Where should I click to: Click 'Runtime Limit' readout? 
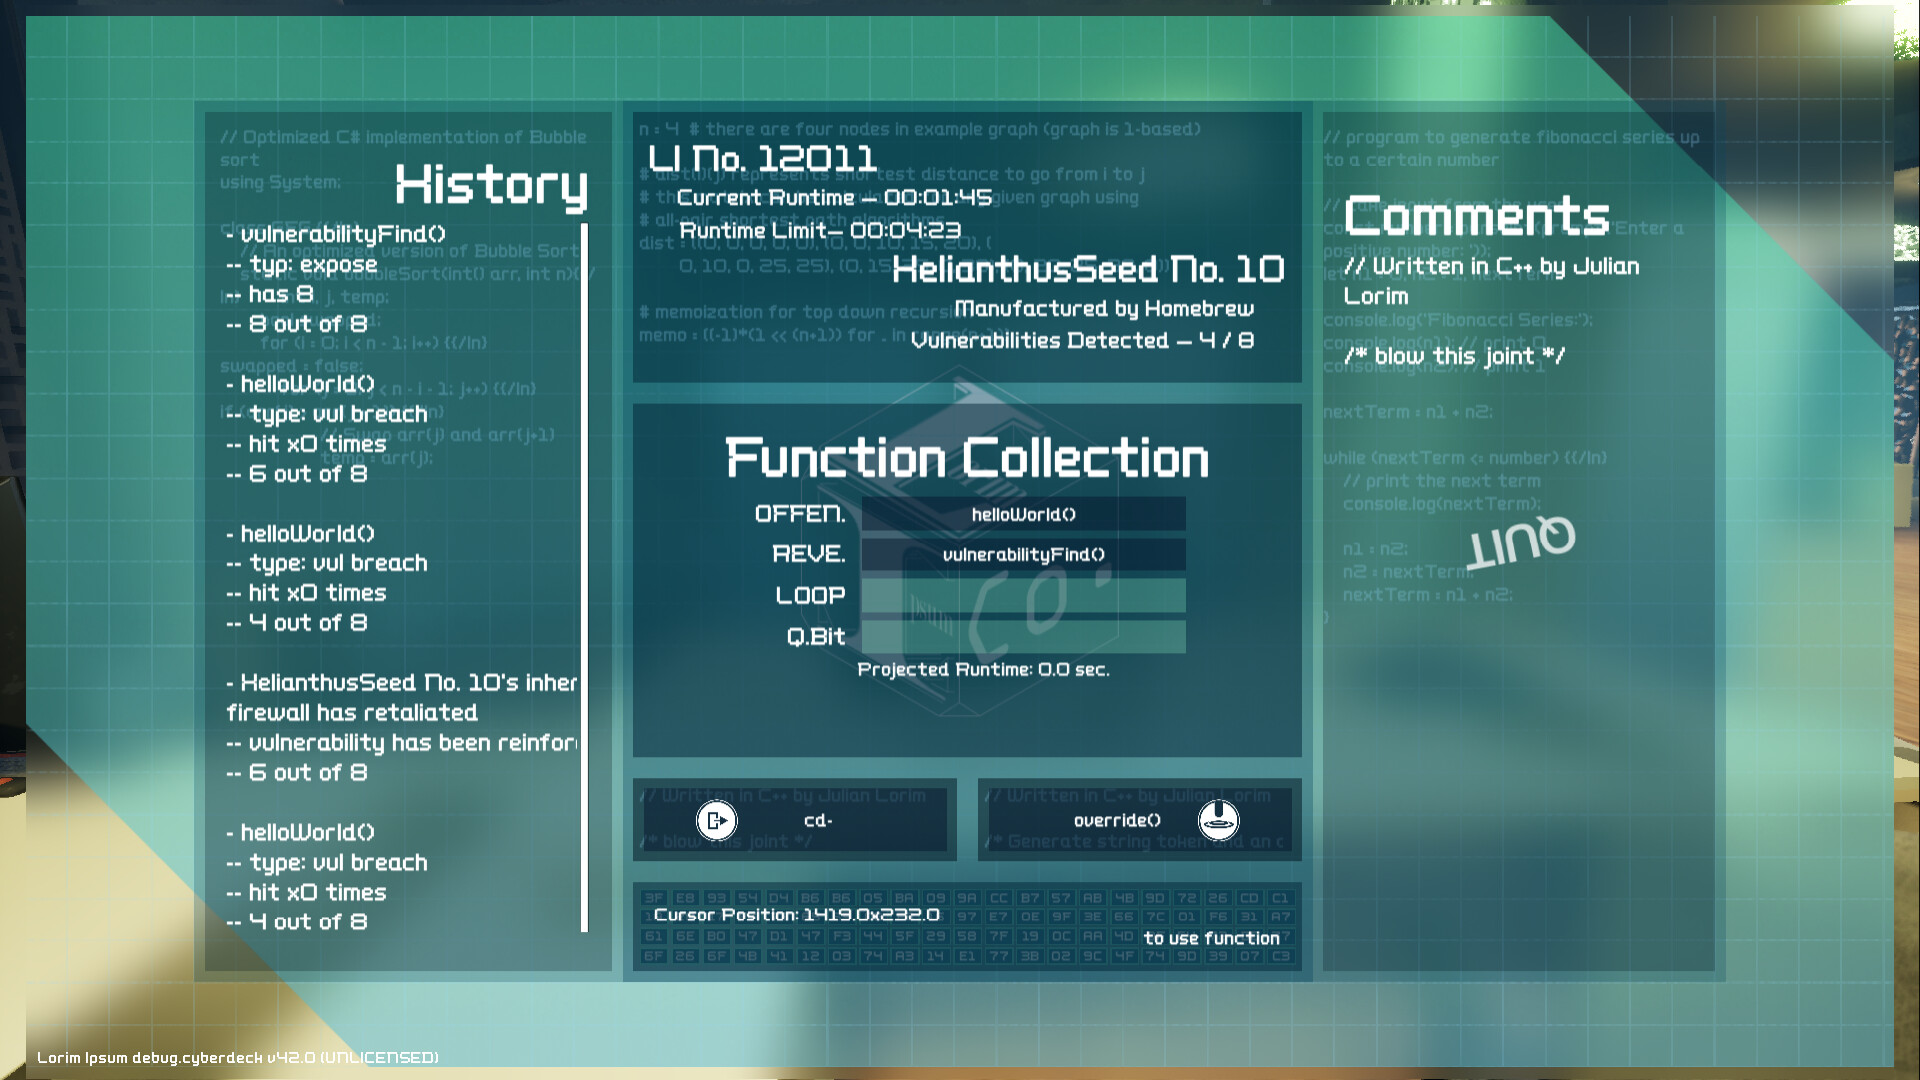click(x=820, y=231)
